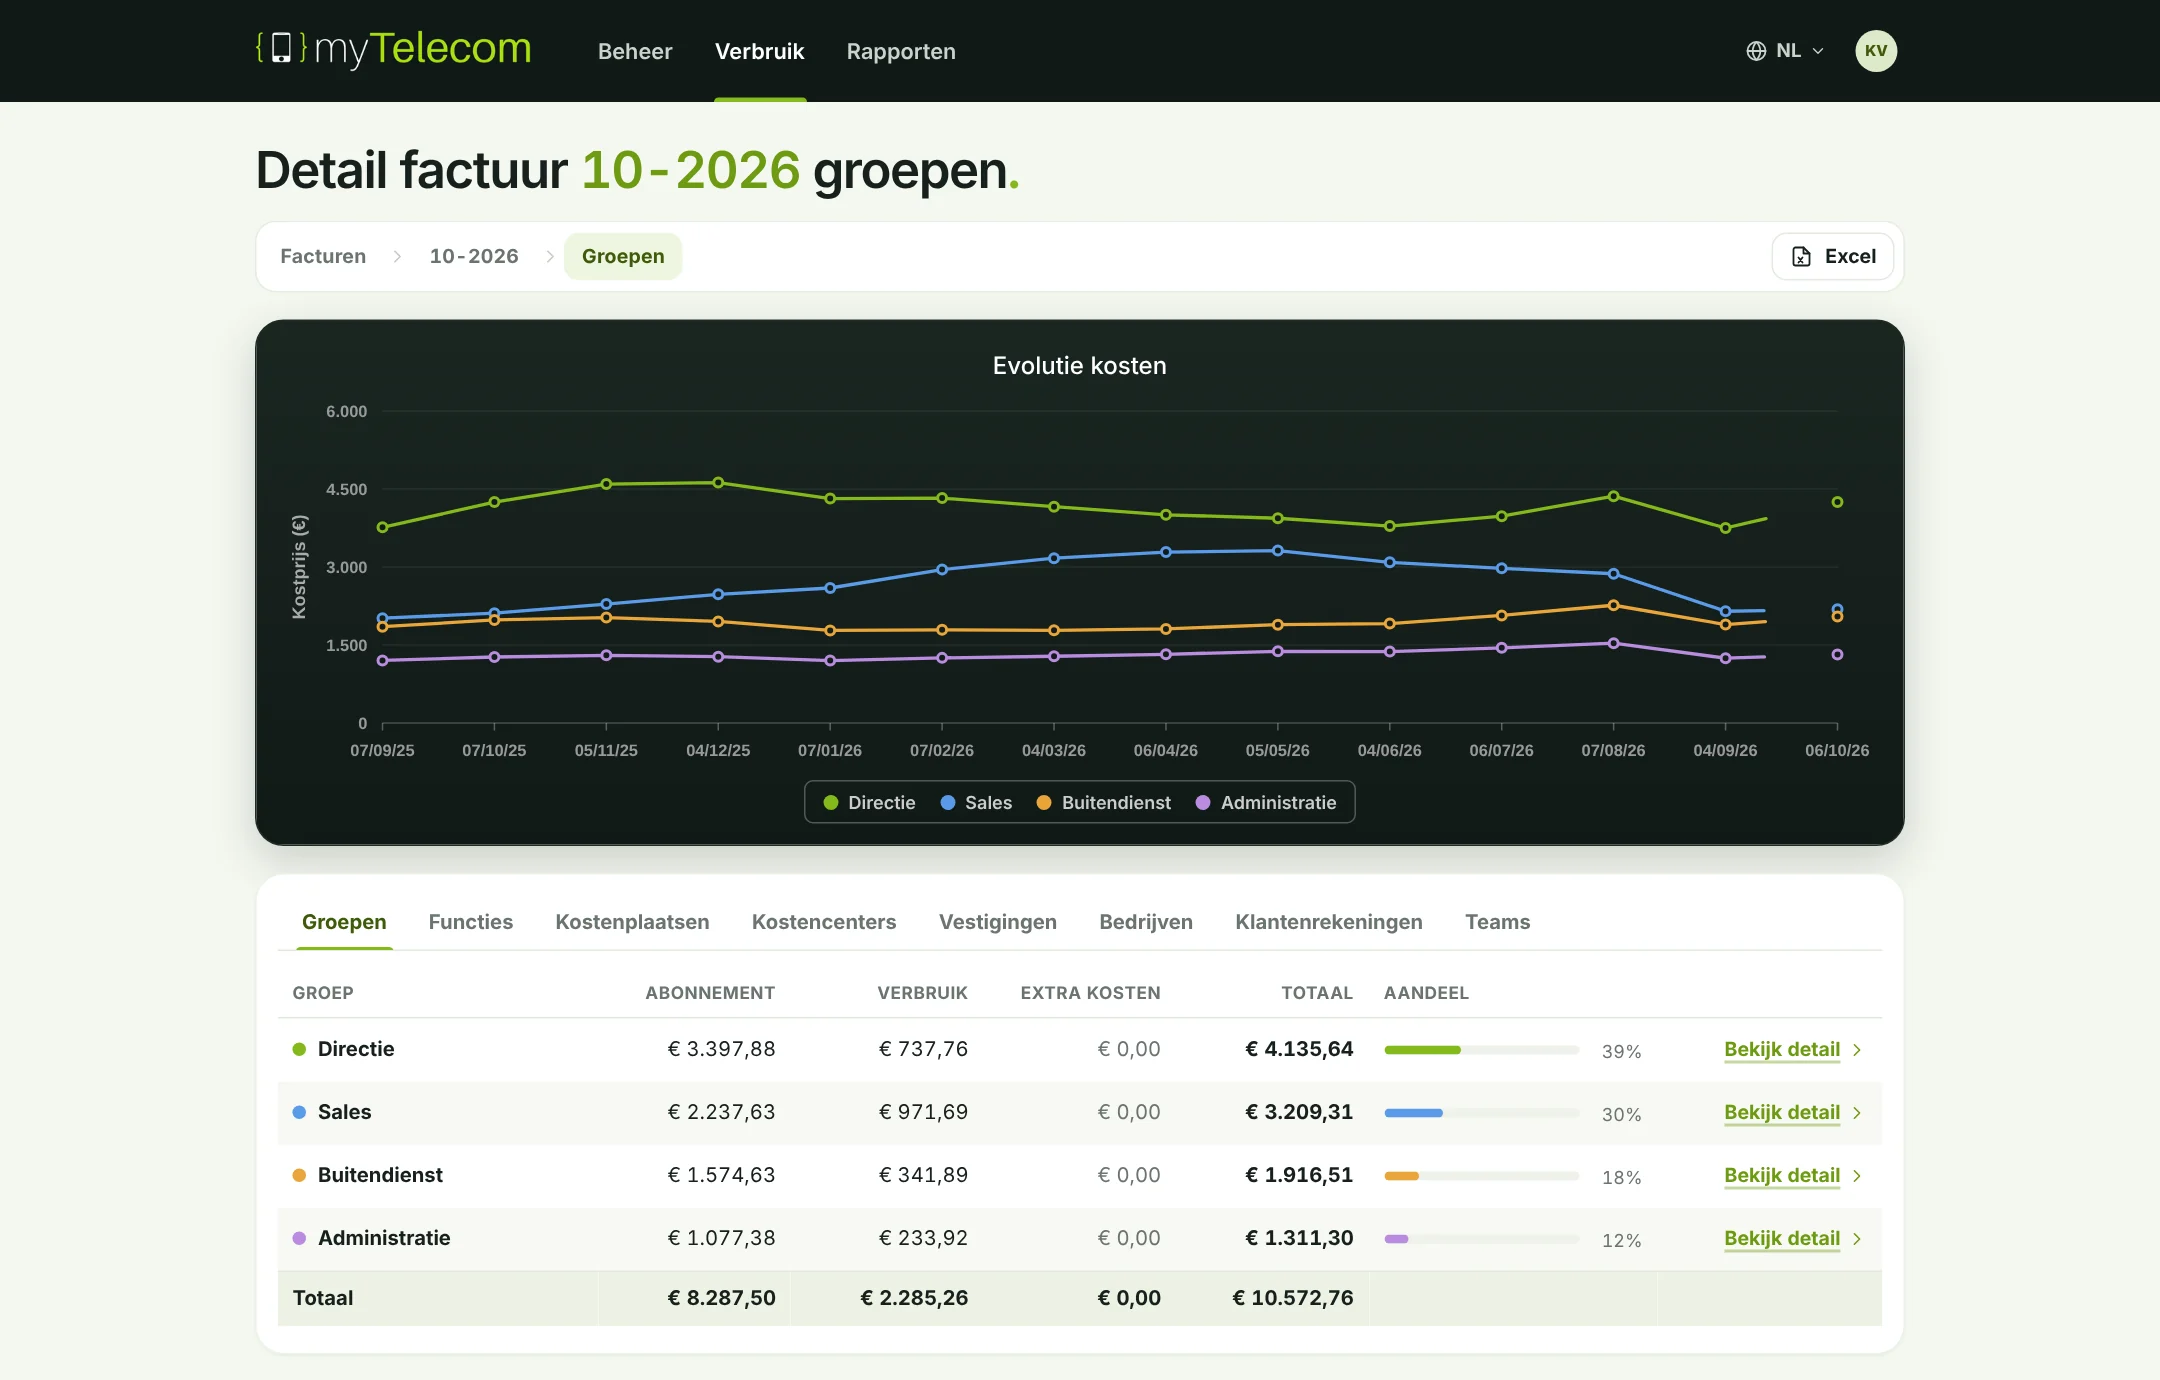Click Directie data point at 06/10/26
2160x1380 pixels.
[x=1837, y=502]
